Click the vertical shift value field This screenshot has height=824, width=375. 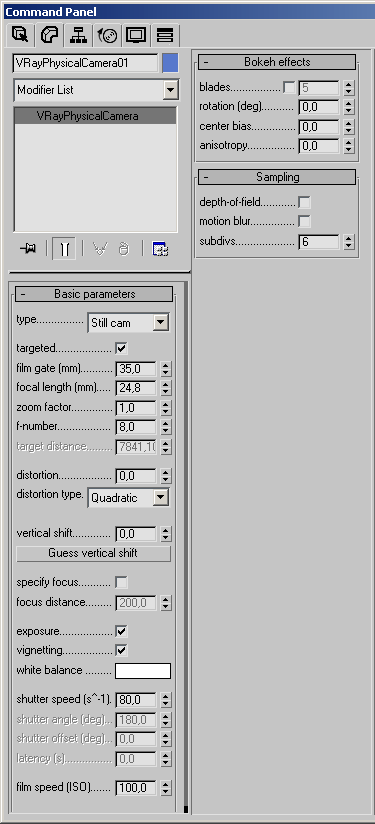point(136,534)
